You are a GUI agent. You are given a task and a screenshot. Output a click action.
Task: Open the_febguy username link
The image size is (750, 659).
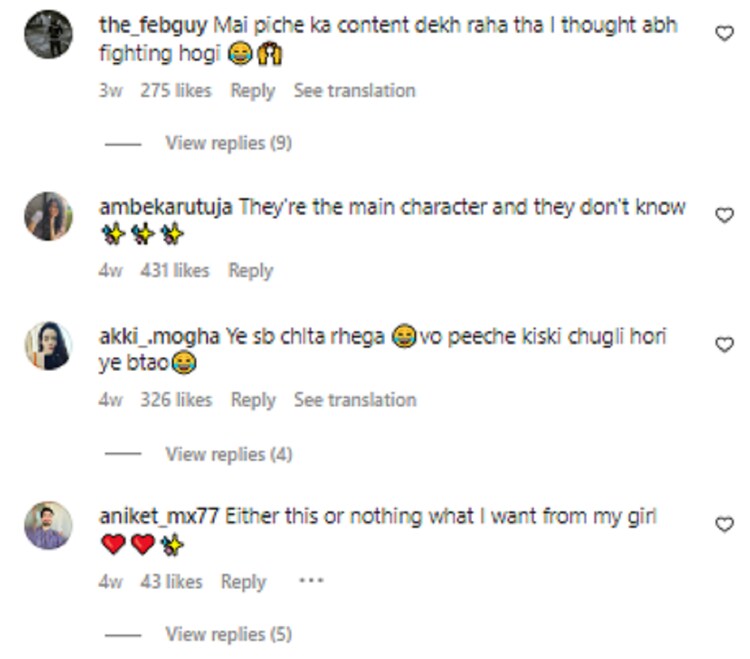pyautogui.click(x=153, y=25)
